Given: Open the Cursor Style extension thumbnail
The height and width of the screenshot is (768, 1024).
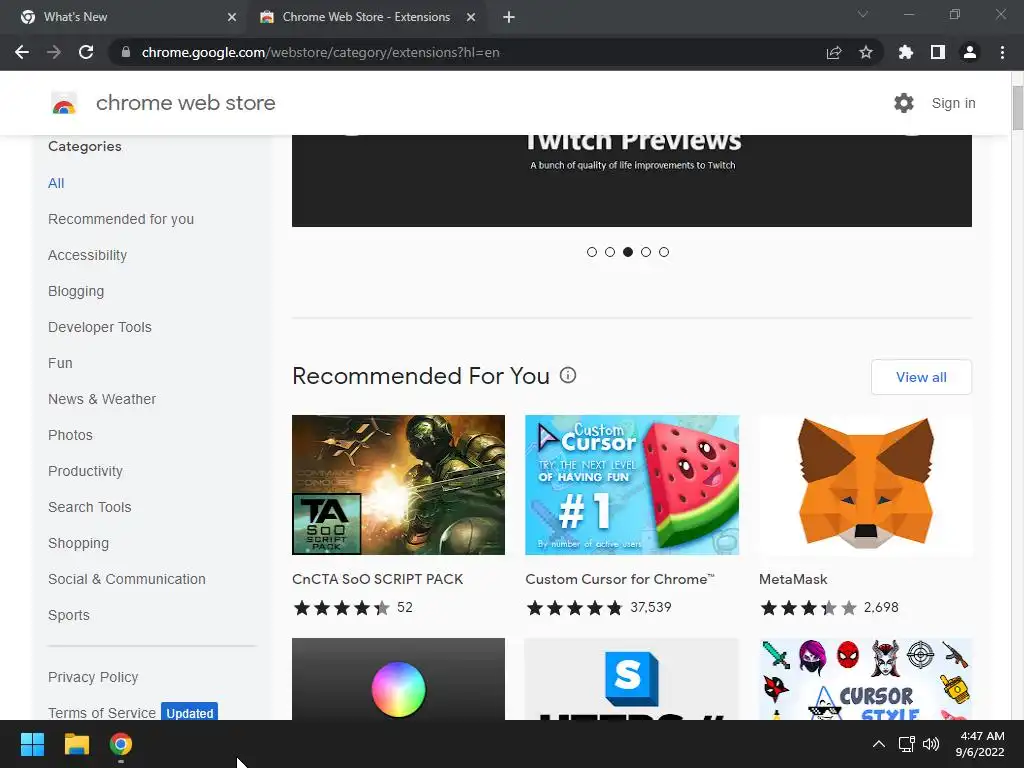Looking at the screenshot, I should (x=865, y=679).
